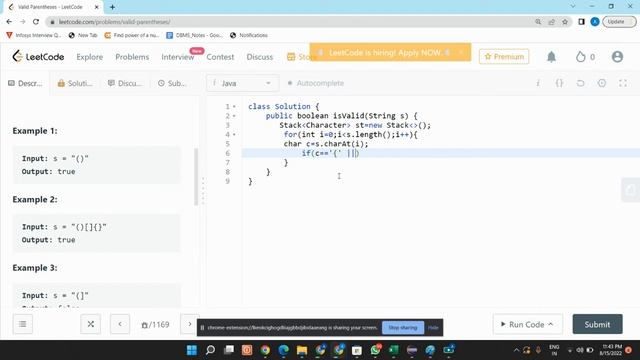Open the browser side panel icon

582,22
